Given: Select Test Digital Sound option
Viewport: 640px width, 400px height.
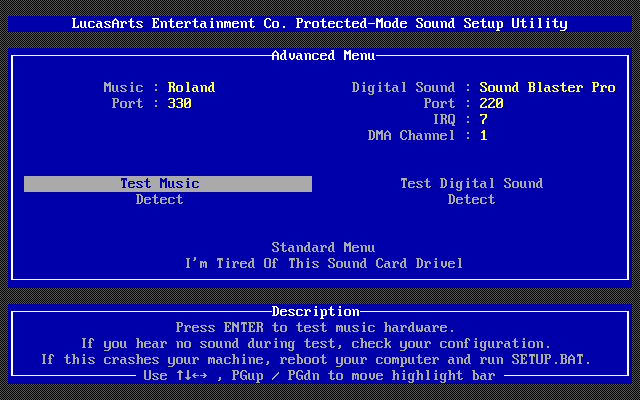Looking at the screenshot, I should (x=471, y=184).
